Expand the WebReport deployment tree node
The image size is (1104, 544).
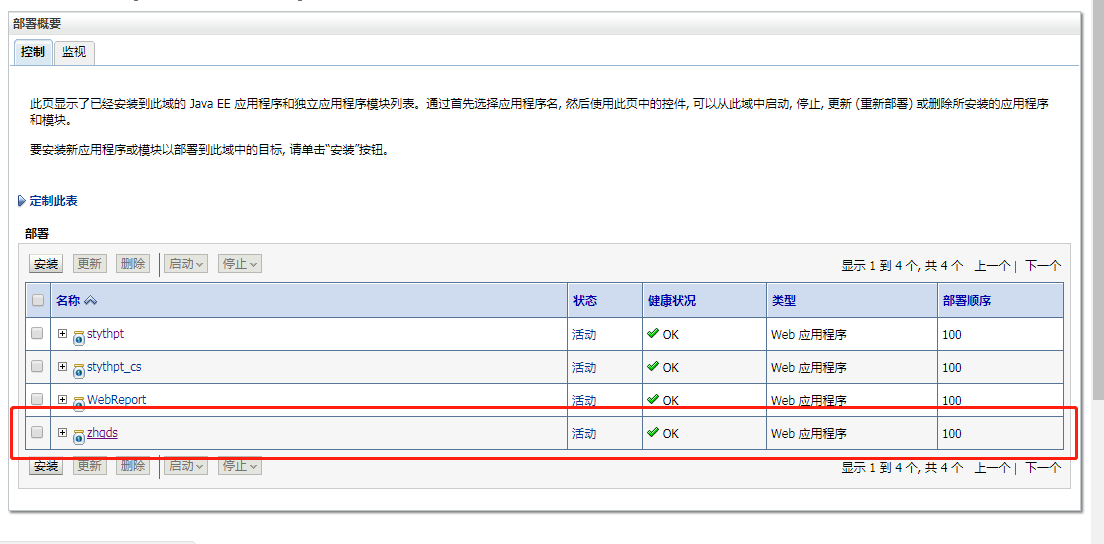(62, 400)
